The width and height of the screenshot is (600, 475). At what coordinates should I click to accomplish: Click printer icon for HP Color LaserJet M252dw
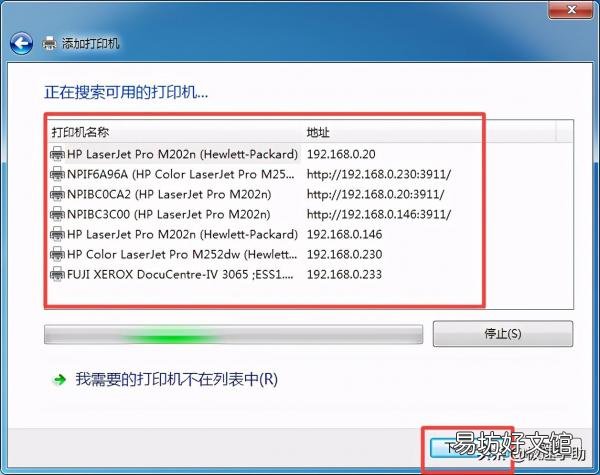(x=57, y=254)
